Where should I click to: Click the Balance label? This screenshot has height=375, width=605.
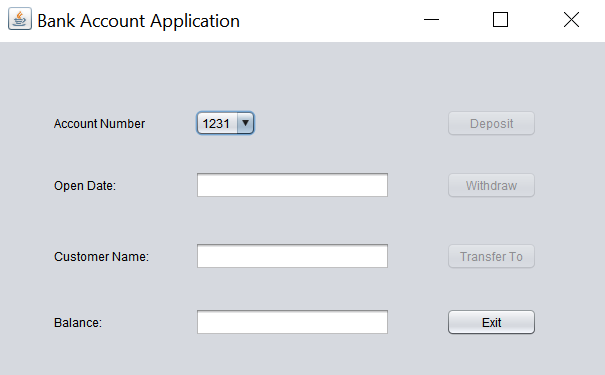pyautogui.click(x=78, y=323)
